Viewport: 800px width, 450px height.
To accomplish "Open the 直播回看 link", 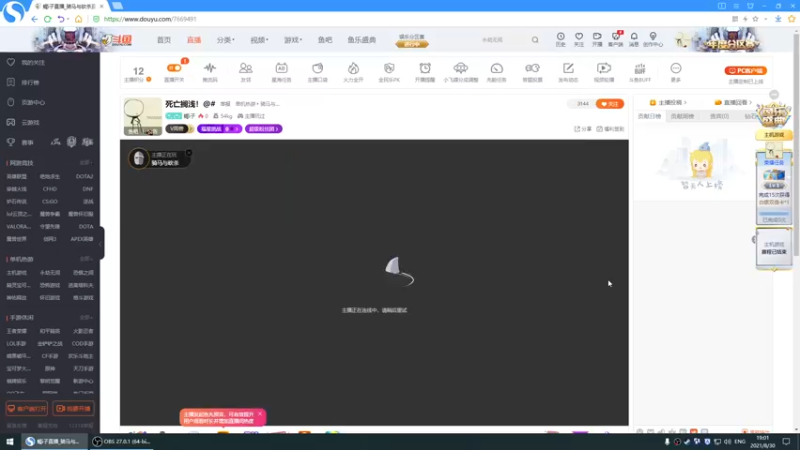I will coord(734,103).
